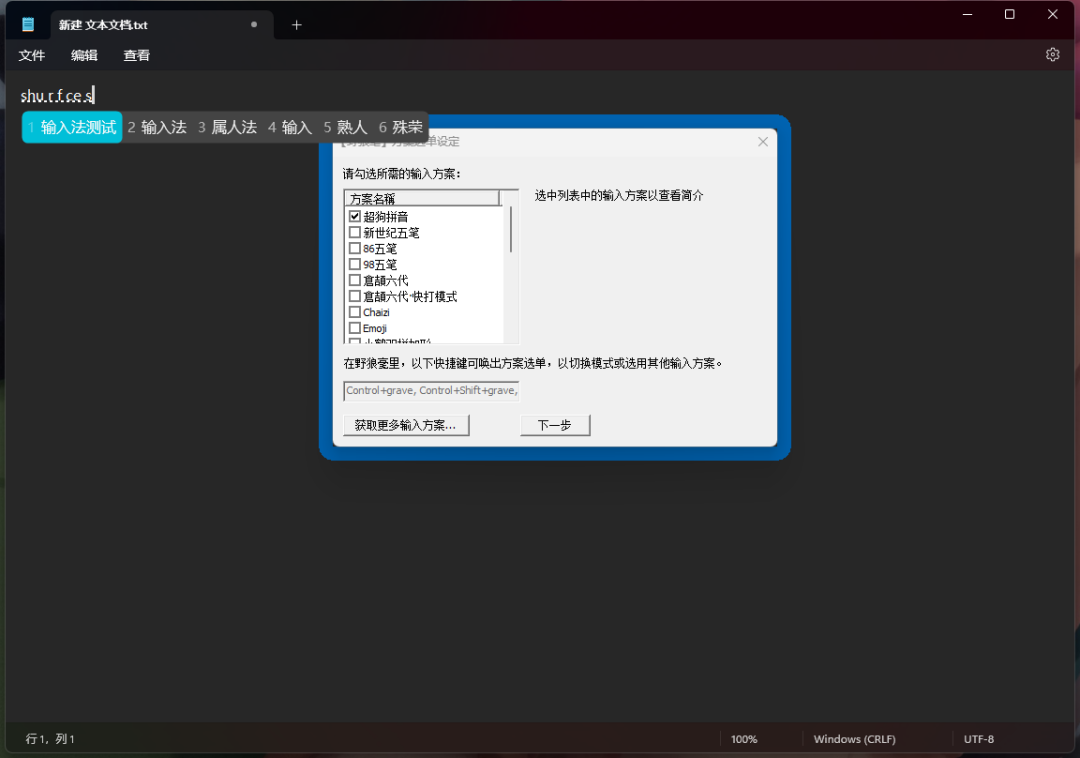Screen dimensions: 1080x758
Task: Choose candidate 4 输入
Action: [290, 127]
